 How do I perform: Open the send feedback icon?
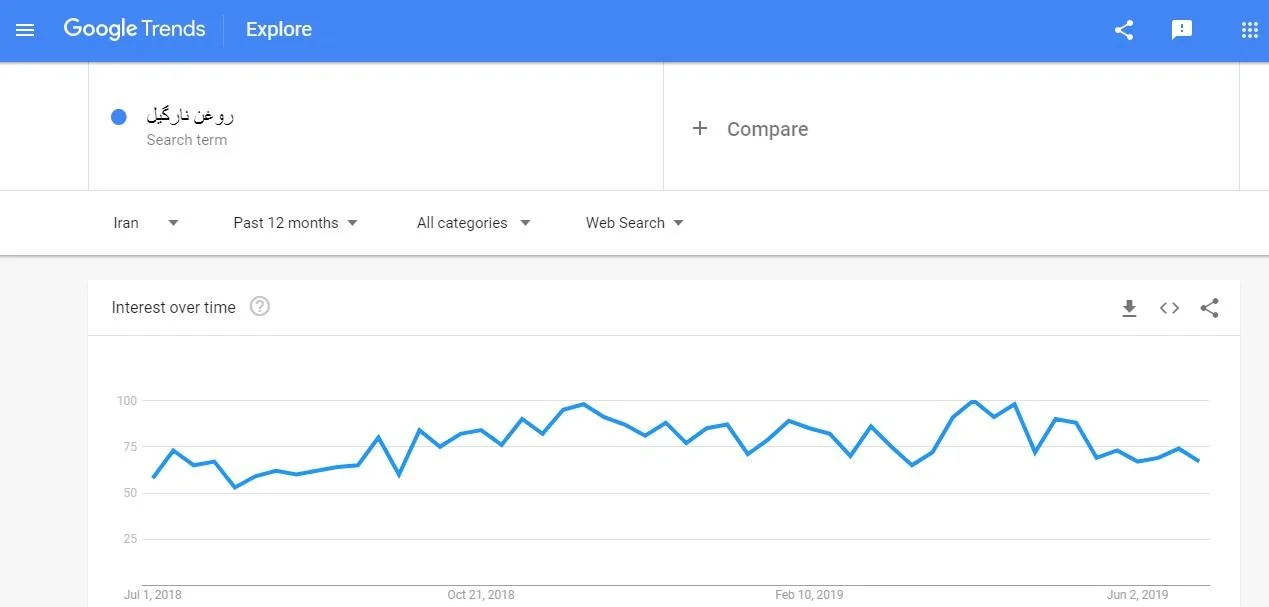pyautogui.click(x=1182, y=30)
